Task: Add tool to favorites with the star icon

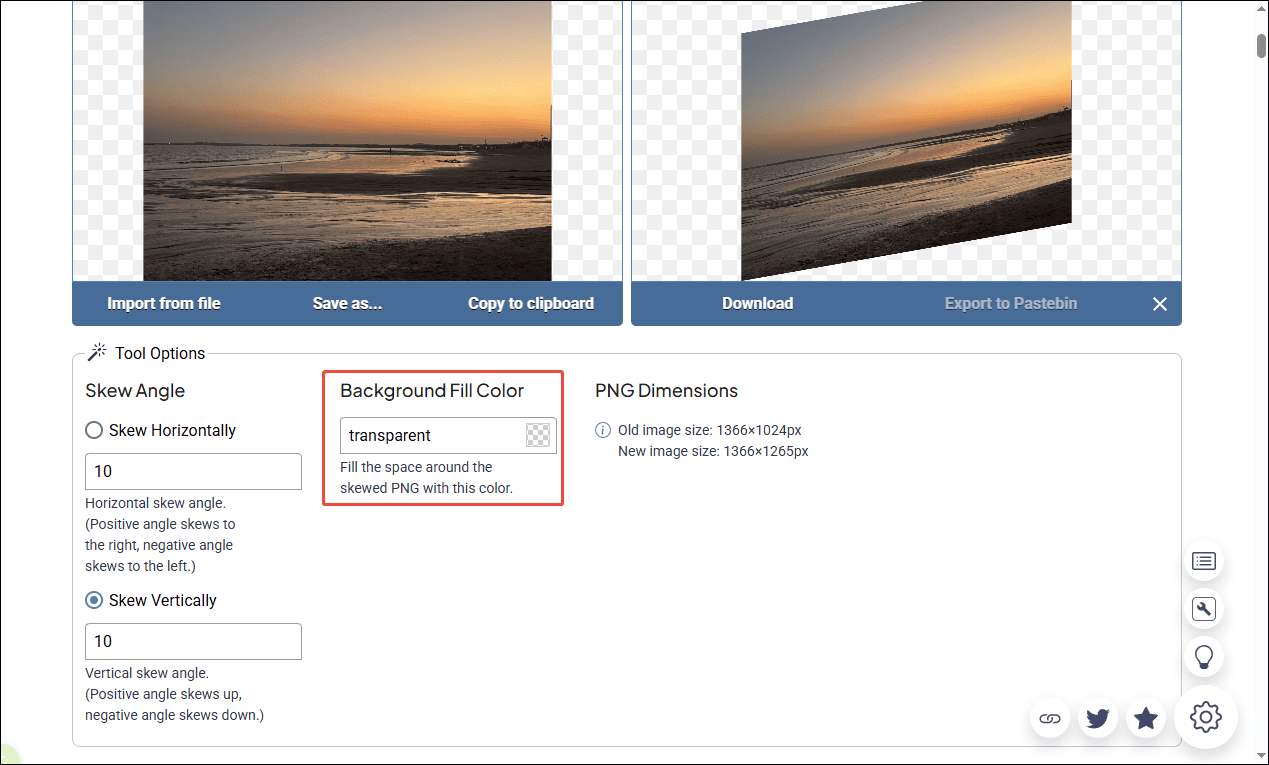Action: [1145, 717]
